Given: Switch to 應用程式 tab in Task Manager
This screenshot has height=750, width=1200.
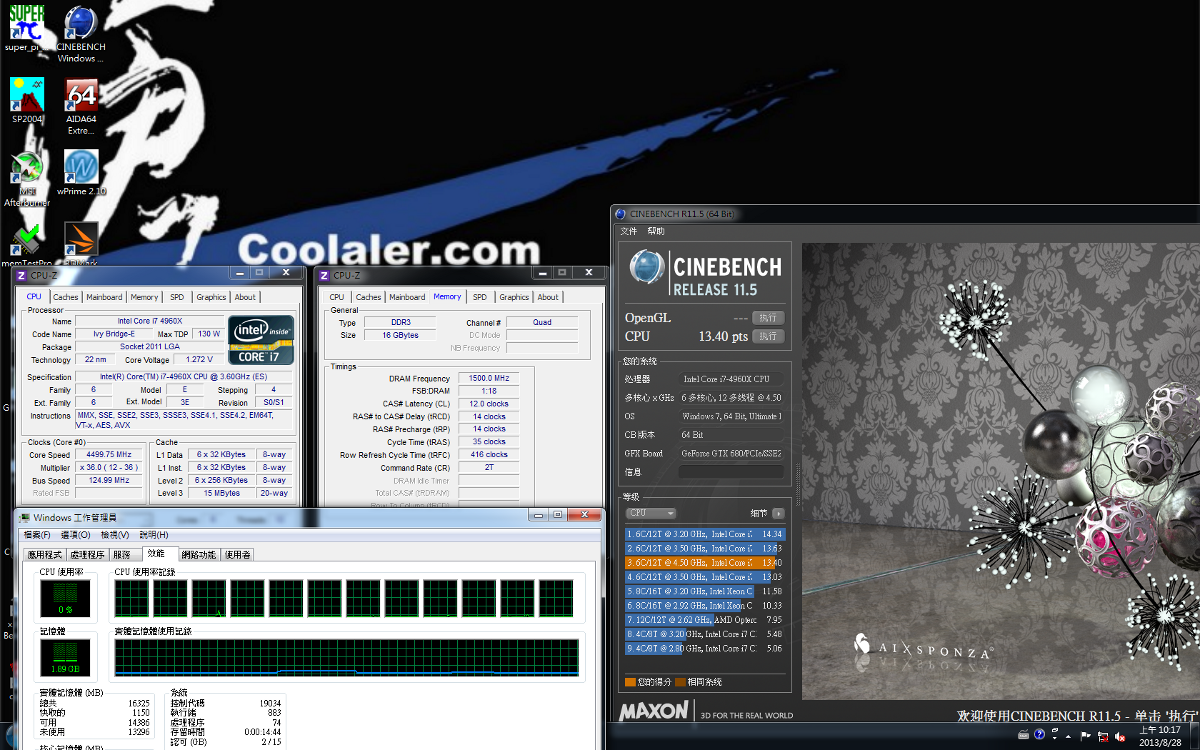Looking at the screenshot, I should coord(45,554).
